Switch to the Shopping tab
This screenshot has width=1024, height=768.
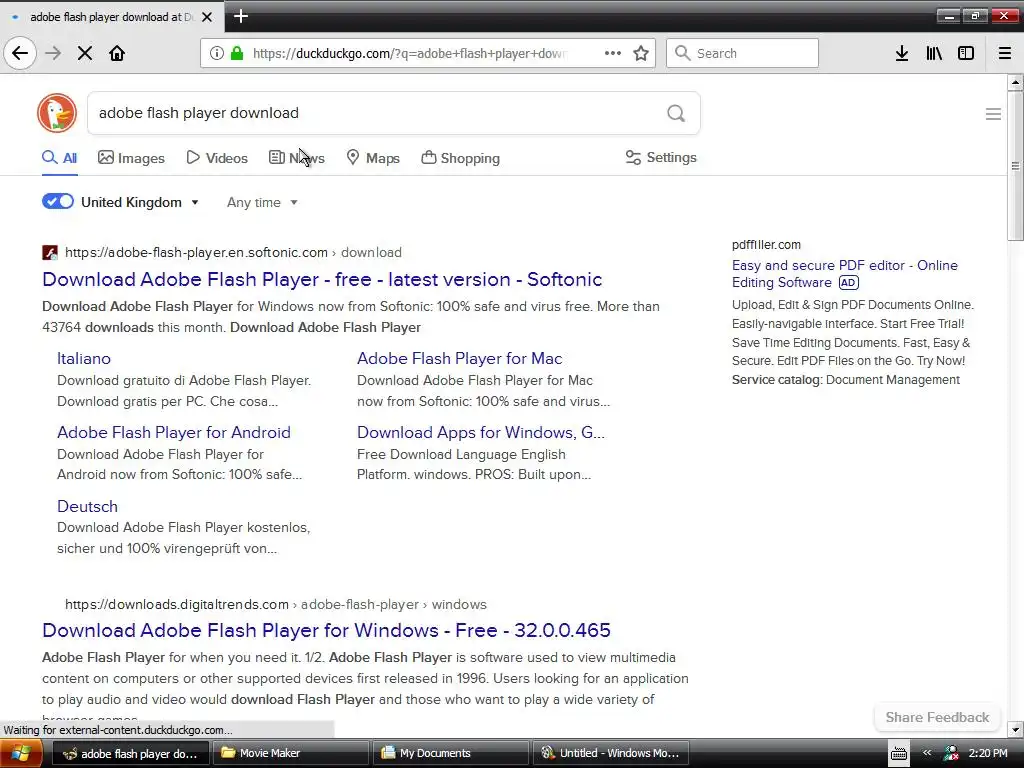pyautogui.click(x=460, y=158)
